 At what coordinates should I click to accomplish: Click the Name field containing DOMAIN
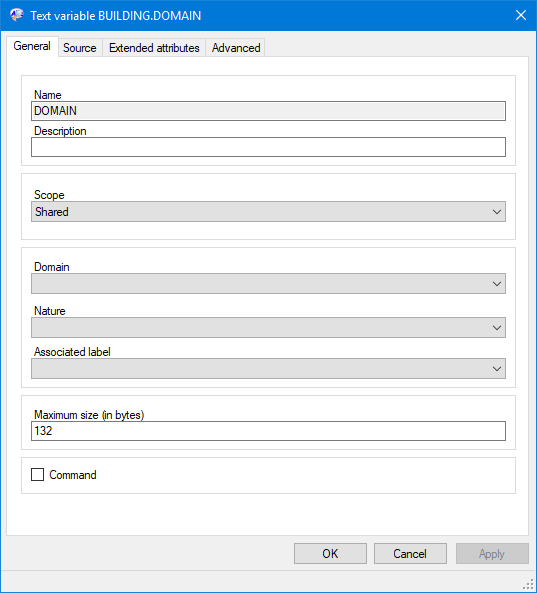(x=268, y=111)
